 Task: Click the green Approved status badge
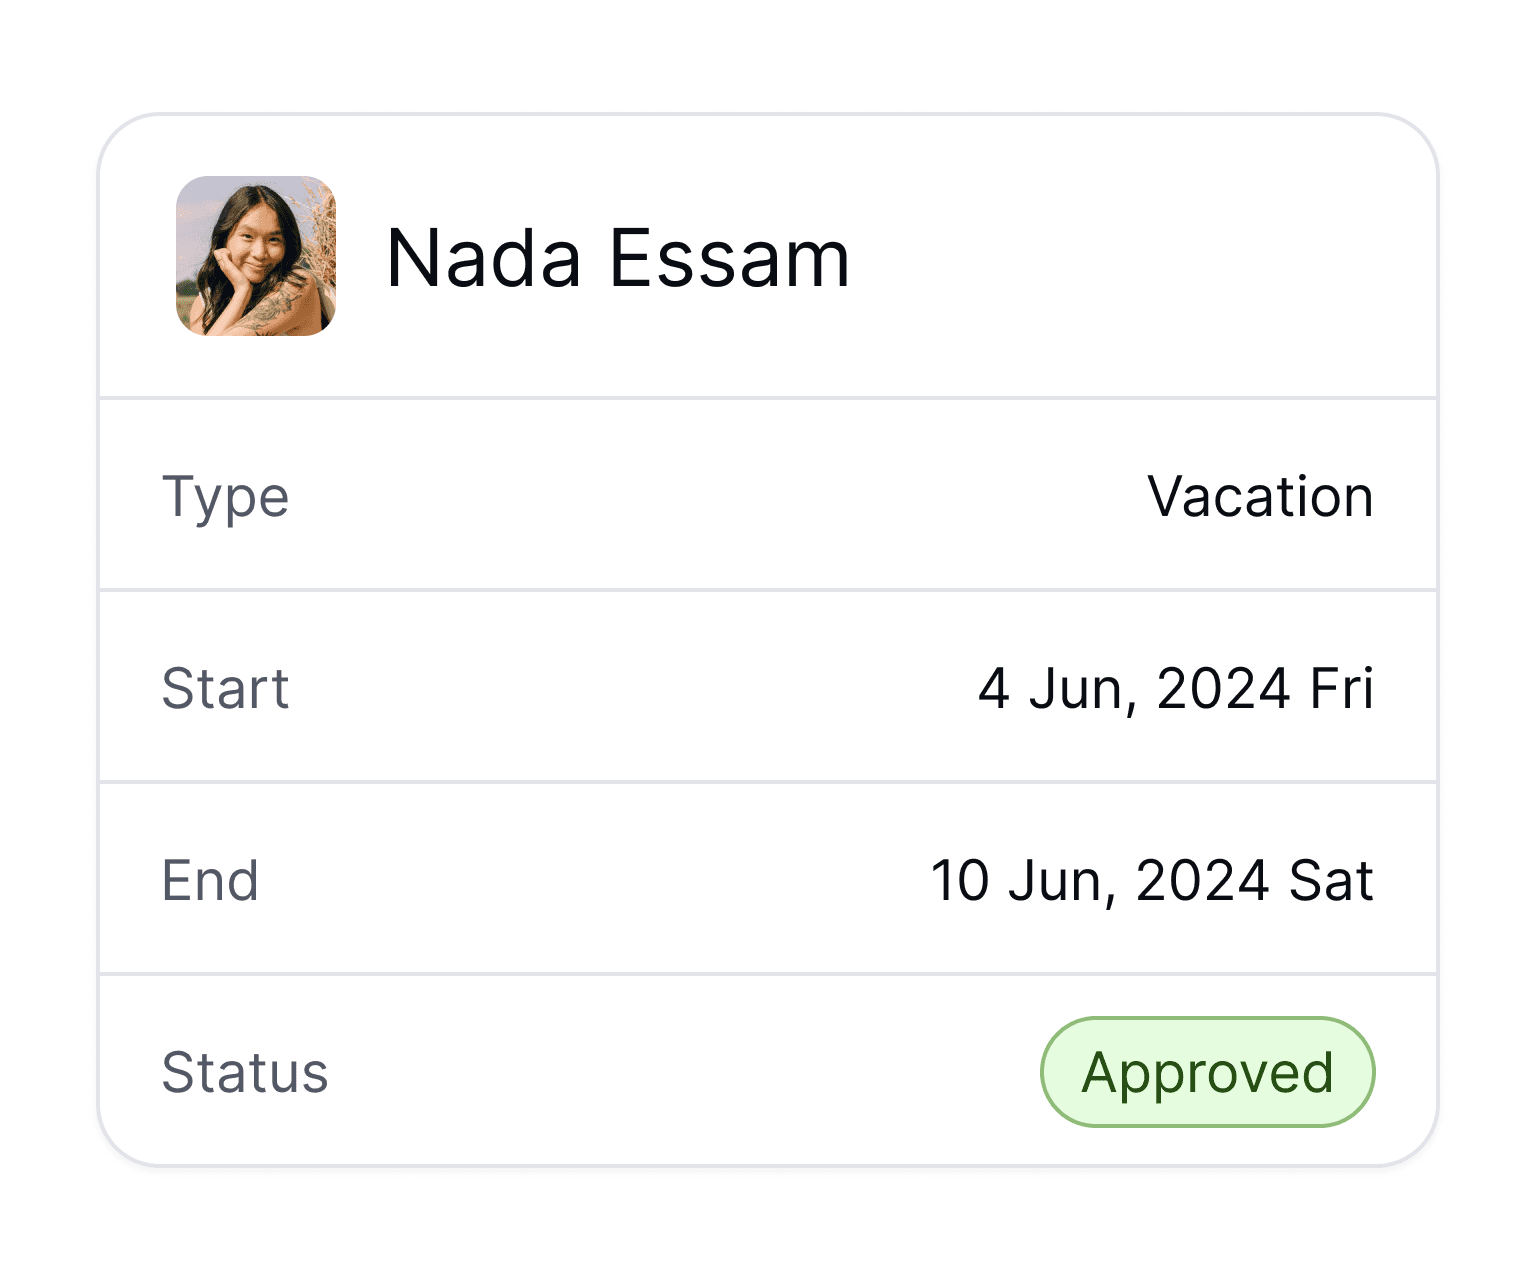(x=1207, y=1073)
